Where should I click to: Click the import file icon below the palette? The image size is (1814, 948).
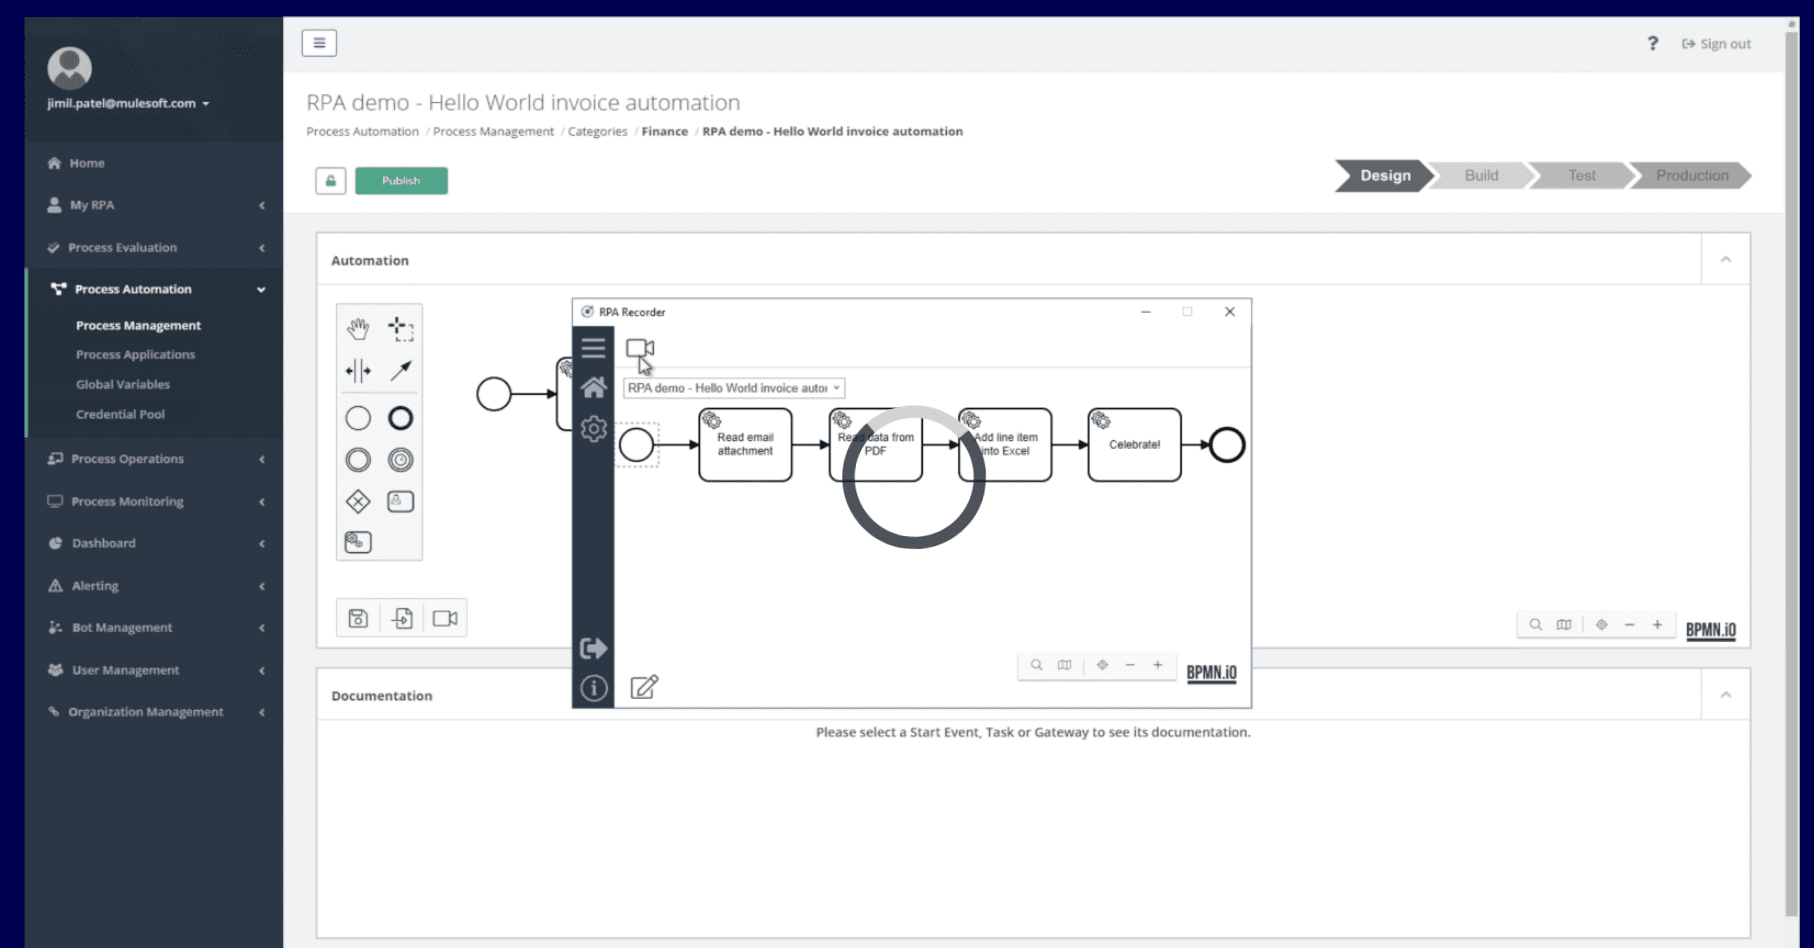(x=402, y=618)
